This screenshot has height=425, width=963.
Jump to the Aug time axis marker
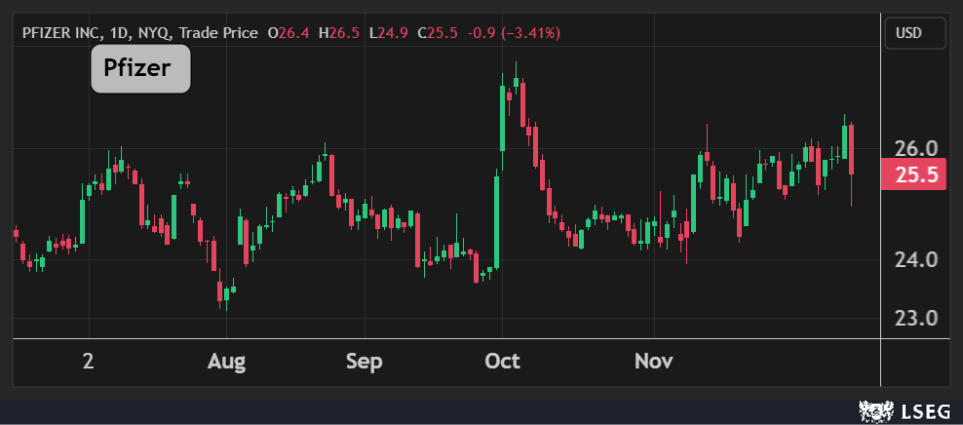[226, 361]
